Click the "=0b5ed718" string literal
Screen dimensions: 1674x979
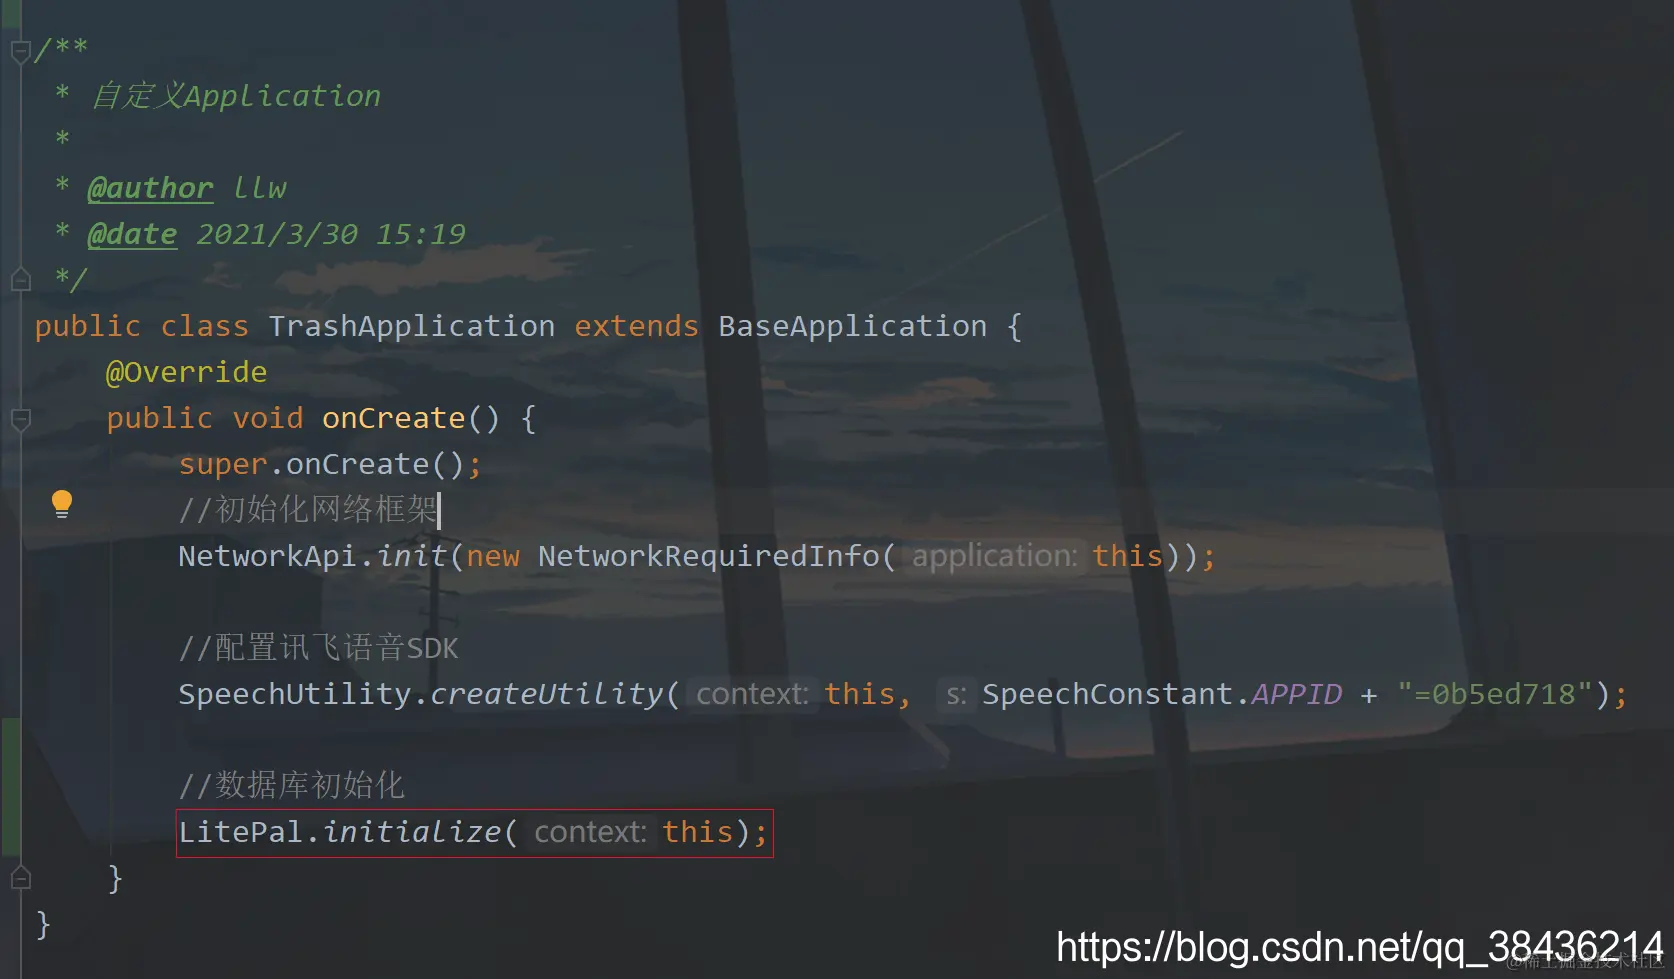1494,694
